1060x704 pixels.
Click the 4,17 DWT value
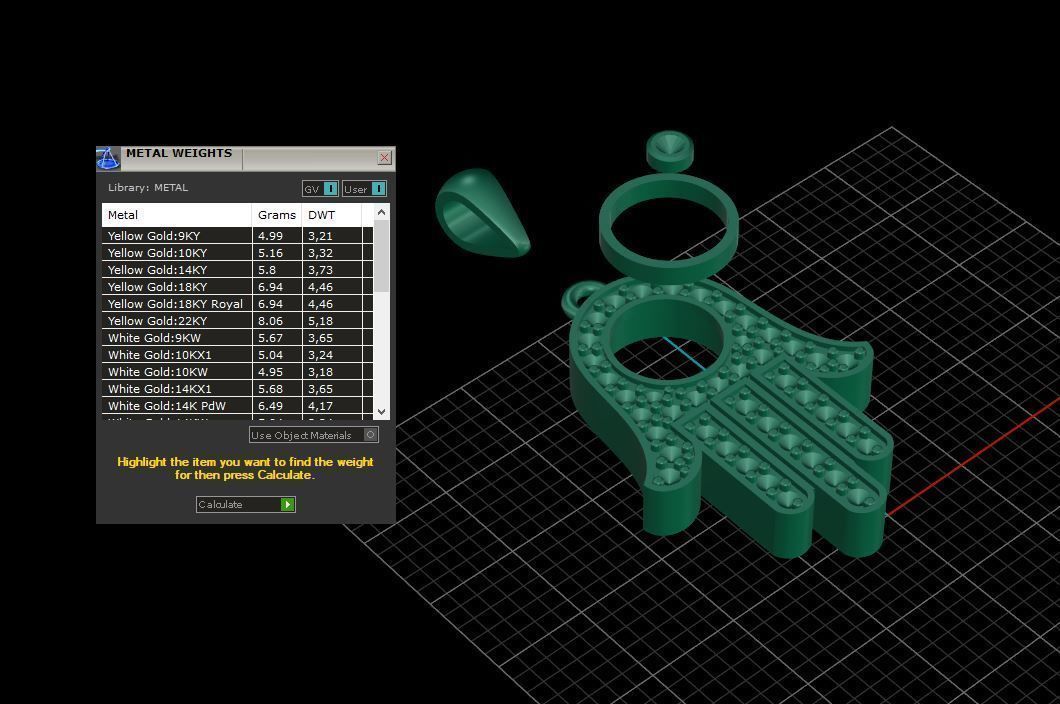click(320, 406)
